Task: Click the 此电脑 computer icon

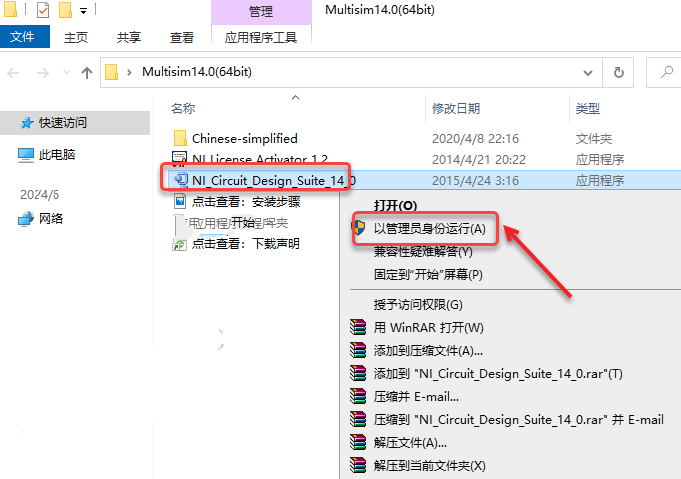Action: click(x=26, y=155)
